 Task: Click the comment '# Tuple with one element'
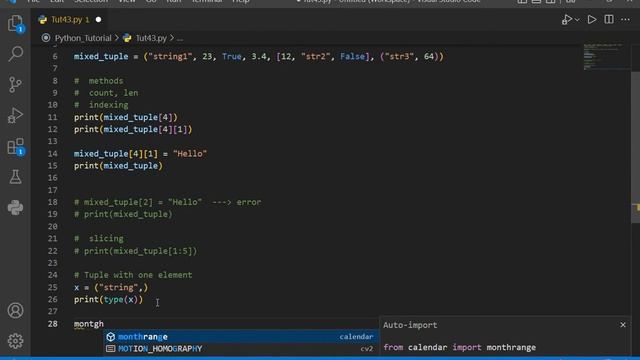coord(133,275)
